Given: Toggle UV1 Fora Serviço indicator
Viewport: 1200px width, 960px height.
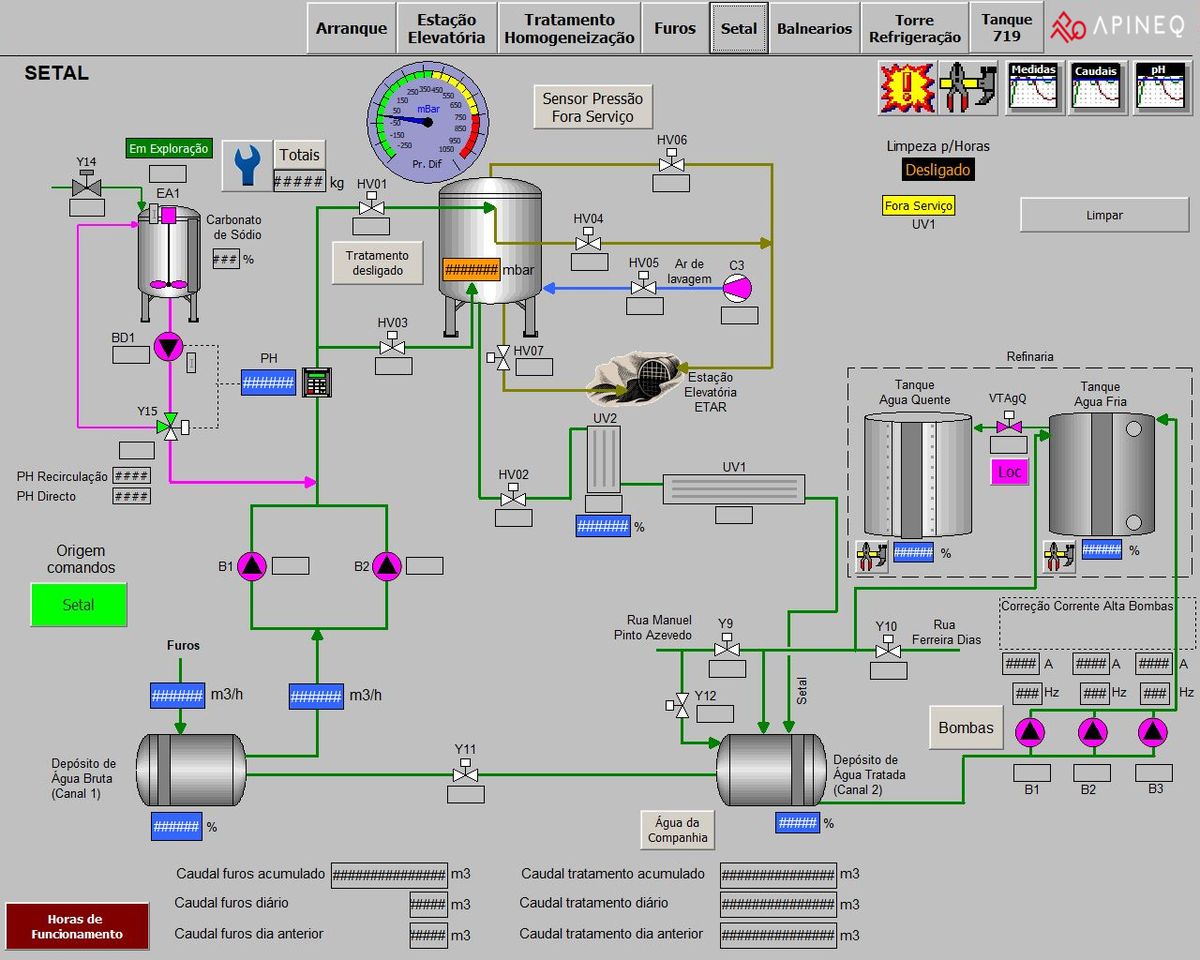Looking at the screenshot, I should tap(919, 206).
